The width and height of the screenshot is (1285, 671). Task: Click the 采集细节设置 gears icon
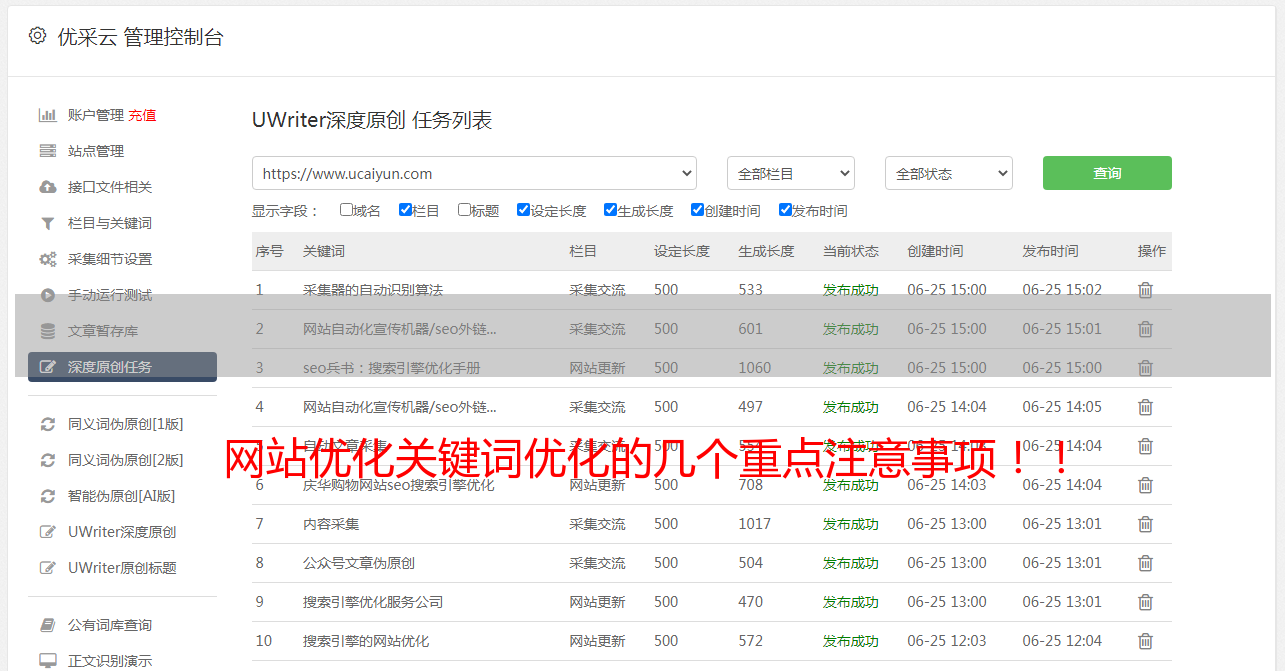coord(47,259)
